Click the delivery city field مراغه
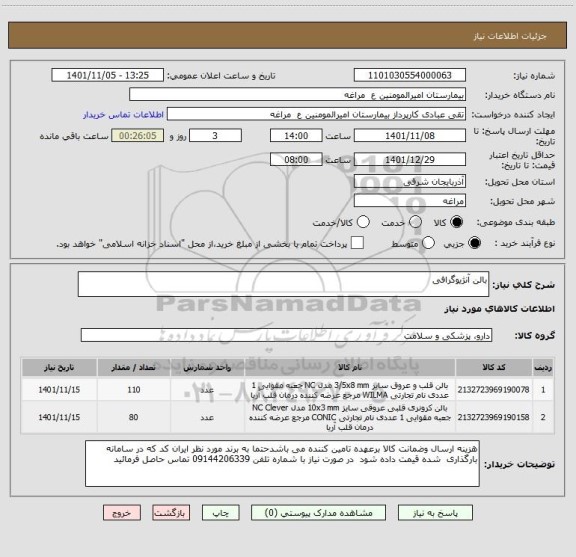 (x=410, y=201)
